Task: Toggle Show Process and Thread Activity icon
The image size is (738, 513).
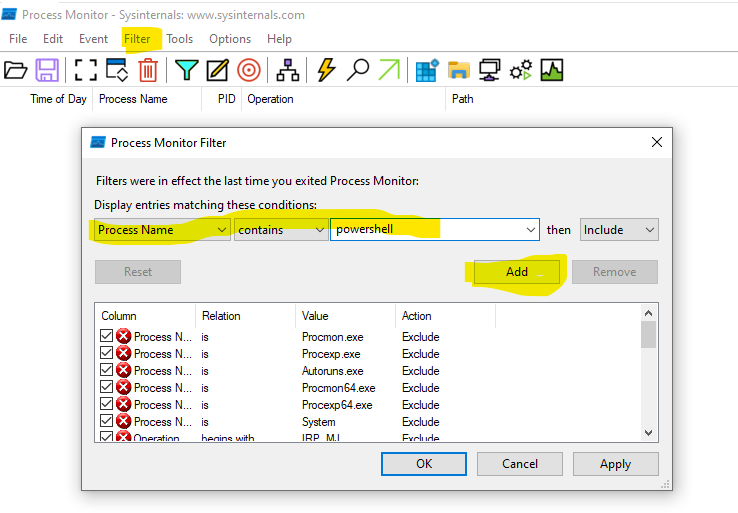Action: 521,71
